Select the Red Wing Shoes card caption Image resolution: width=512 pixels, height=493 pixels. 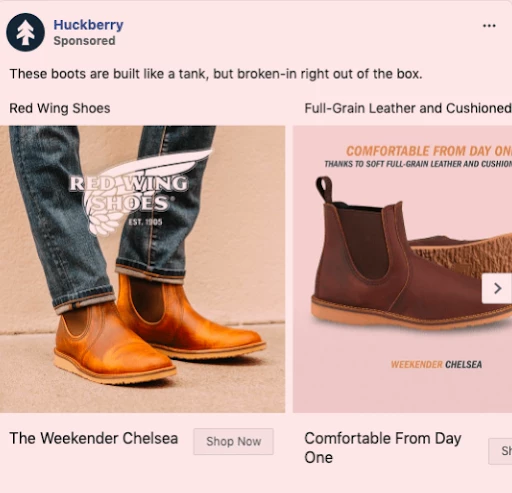point(60,108)
